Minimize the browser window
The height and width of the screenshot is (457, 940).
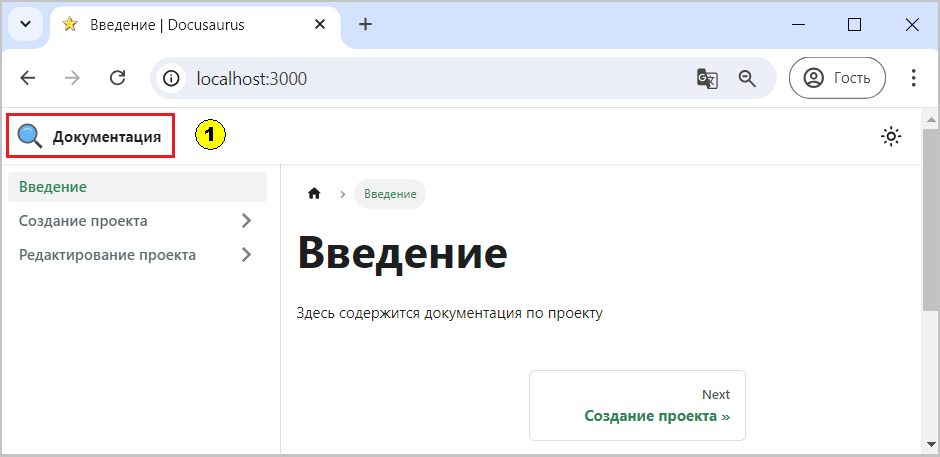tap(798, 25)
